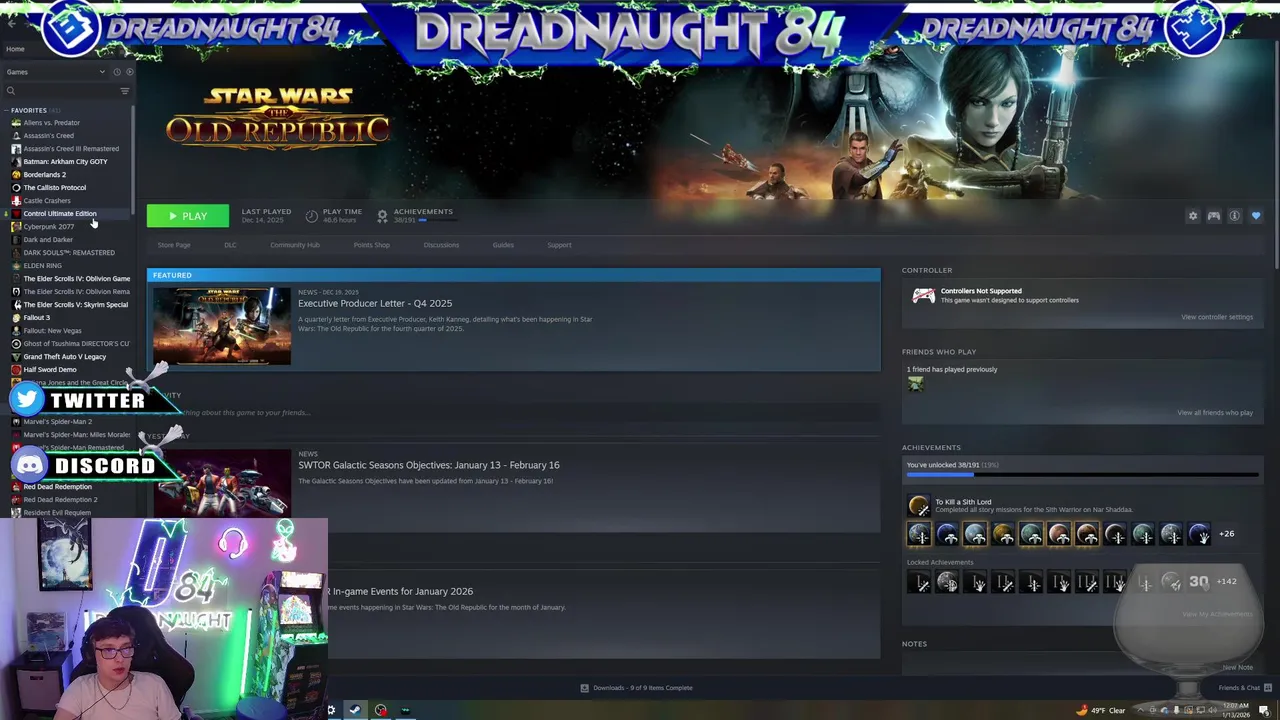1280x720 pixels.
Task: Open the DLC tab
Action: pos(230,245)
